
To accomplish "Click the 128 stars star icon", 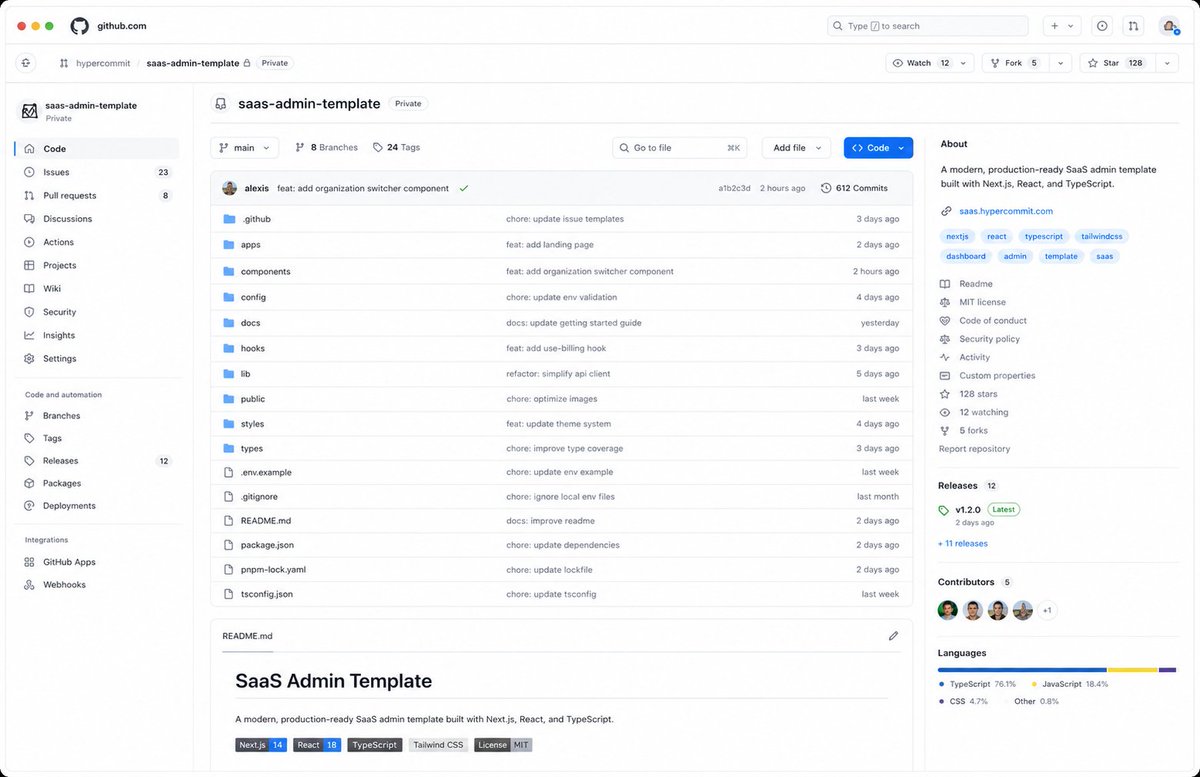I will 945,394.
